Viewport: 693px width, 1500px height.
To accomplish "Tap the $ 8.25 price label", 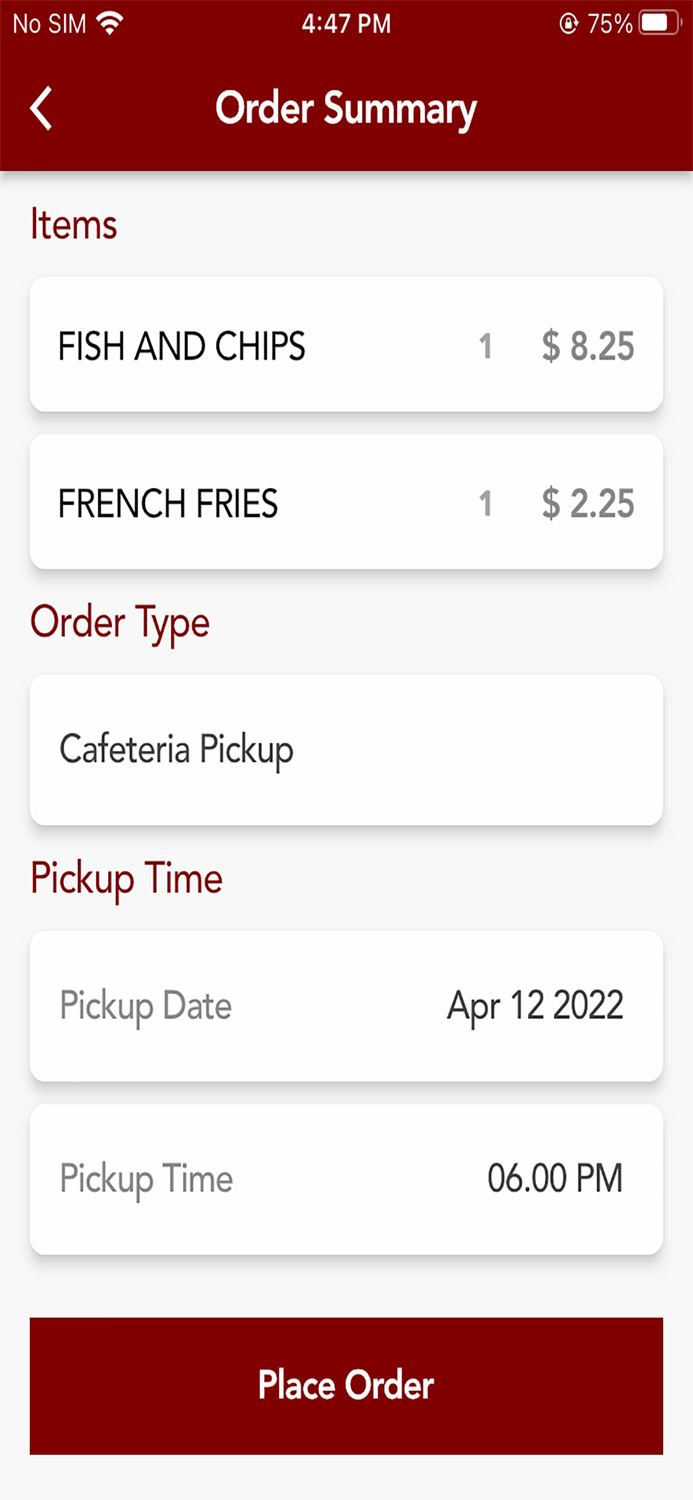I will [586, 345].
